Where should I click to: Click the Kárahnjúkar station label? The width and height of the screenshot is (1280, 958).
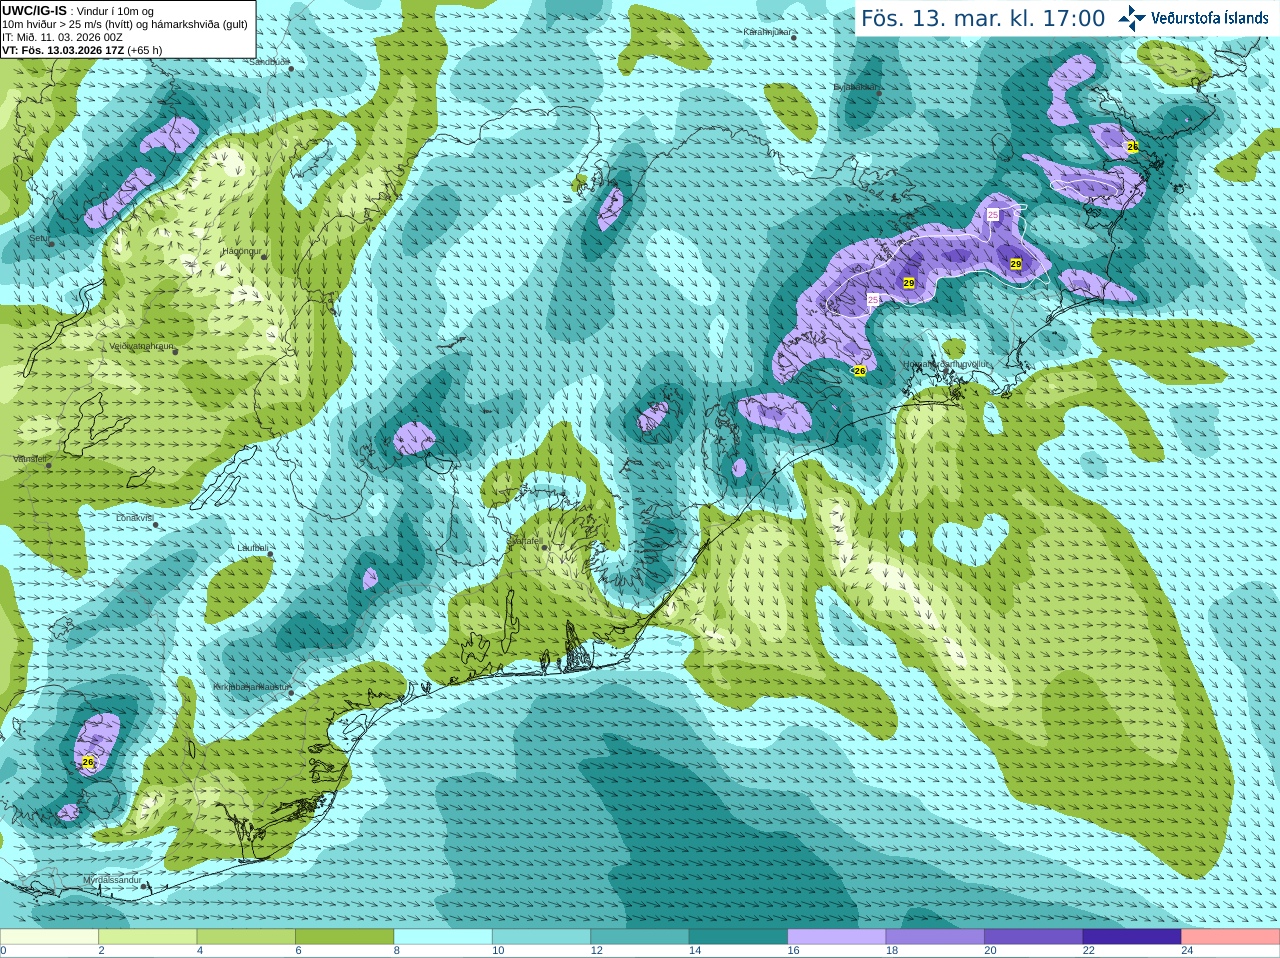point(767,32)
